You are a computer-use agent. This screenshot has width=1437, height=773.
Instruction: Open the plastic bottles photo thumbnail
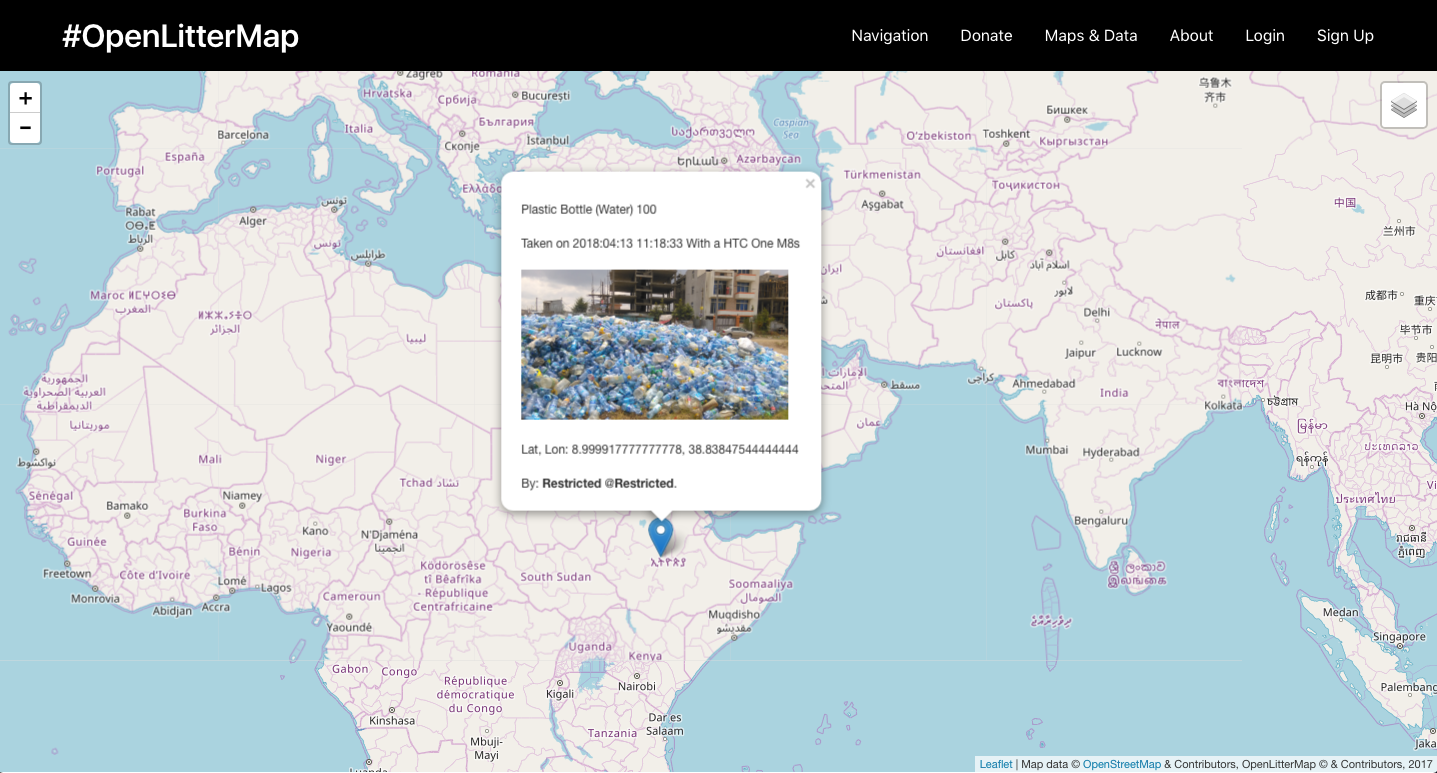tap(654, 344)
